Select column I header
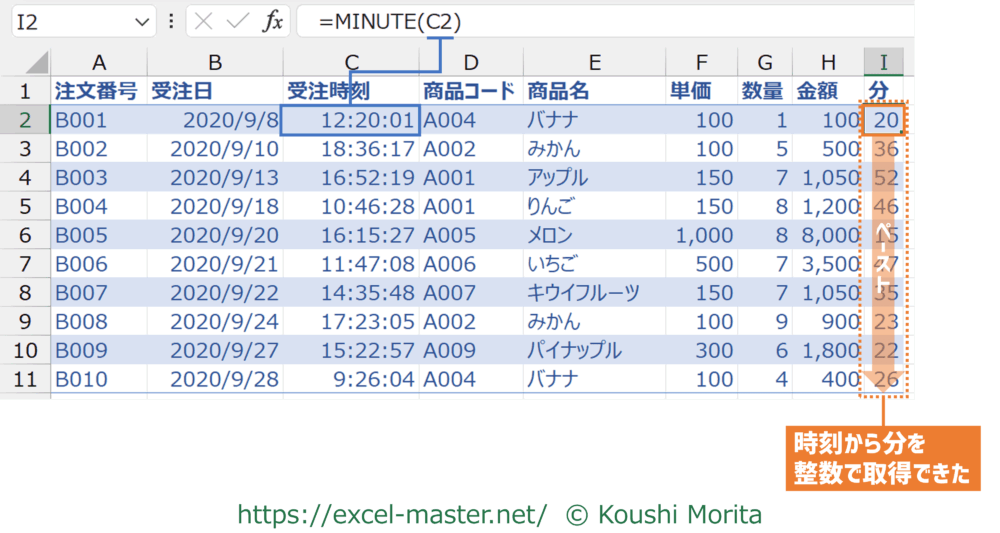 pyautogui.click(x=883, y=63)
